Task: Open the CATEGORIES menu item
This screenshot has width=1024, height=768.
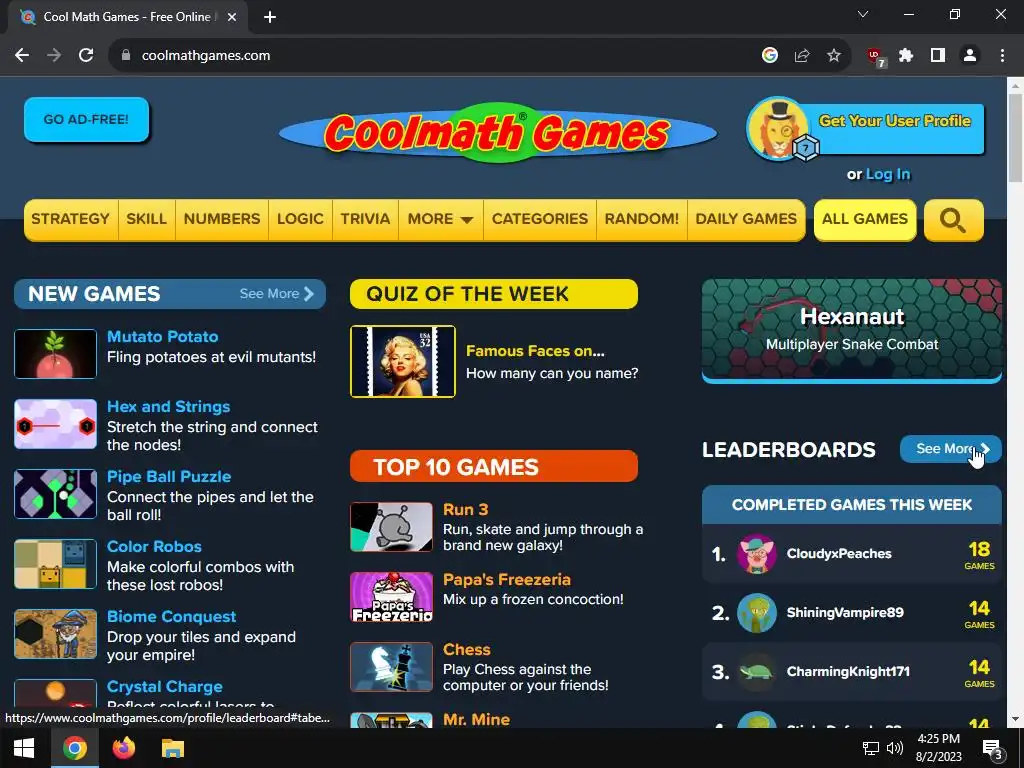Action: coord(540,219)
